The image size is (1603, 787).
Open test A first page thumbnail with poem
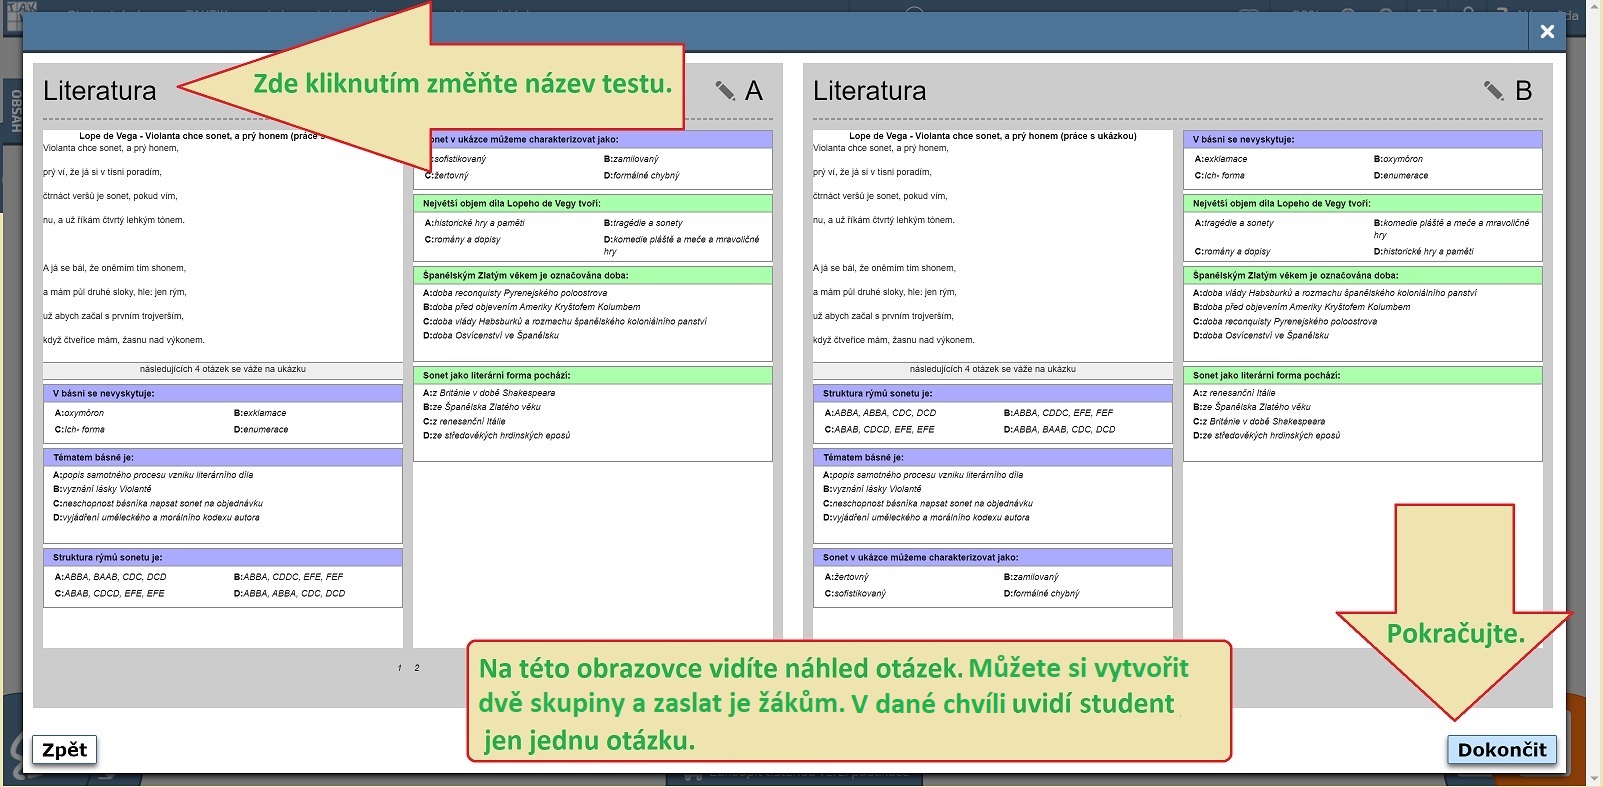[x=223, y=389]
